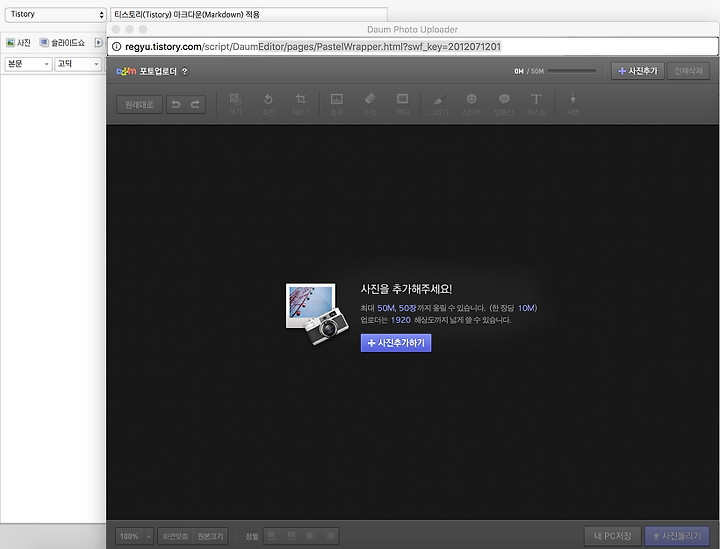Open the 서명 signature tool
The image size is (720, 549).
[x=573, y=104]
